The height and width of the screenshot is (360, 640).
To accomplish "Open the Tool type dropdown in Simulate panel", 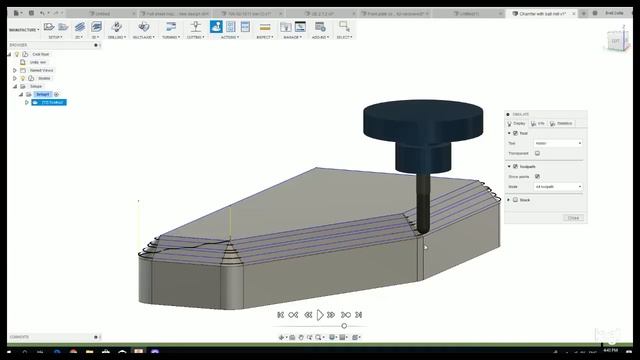I will [x=558, y=143].
